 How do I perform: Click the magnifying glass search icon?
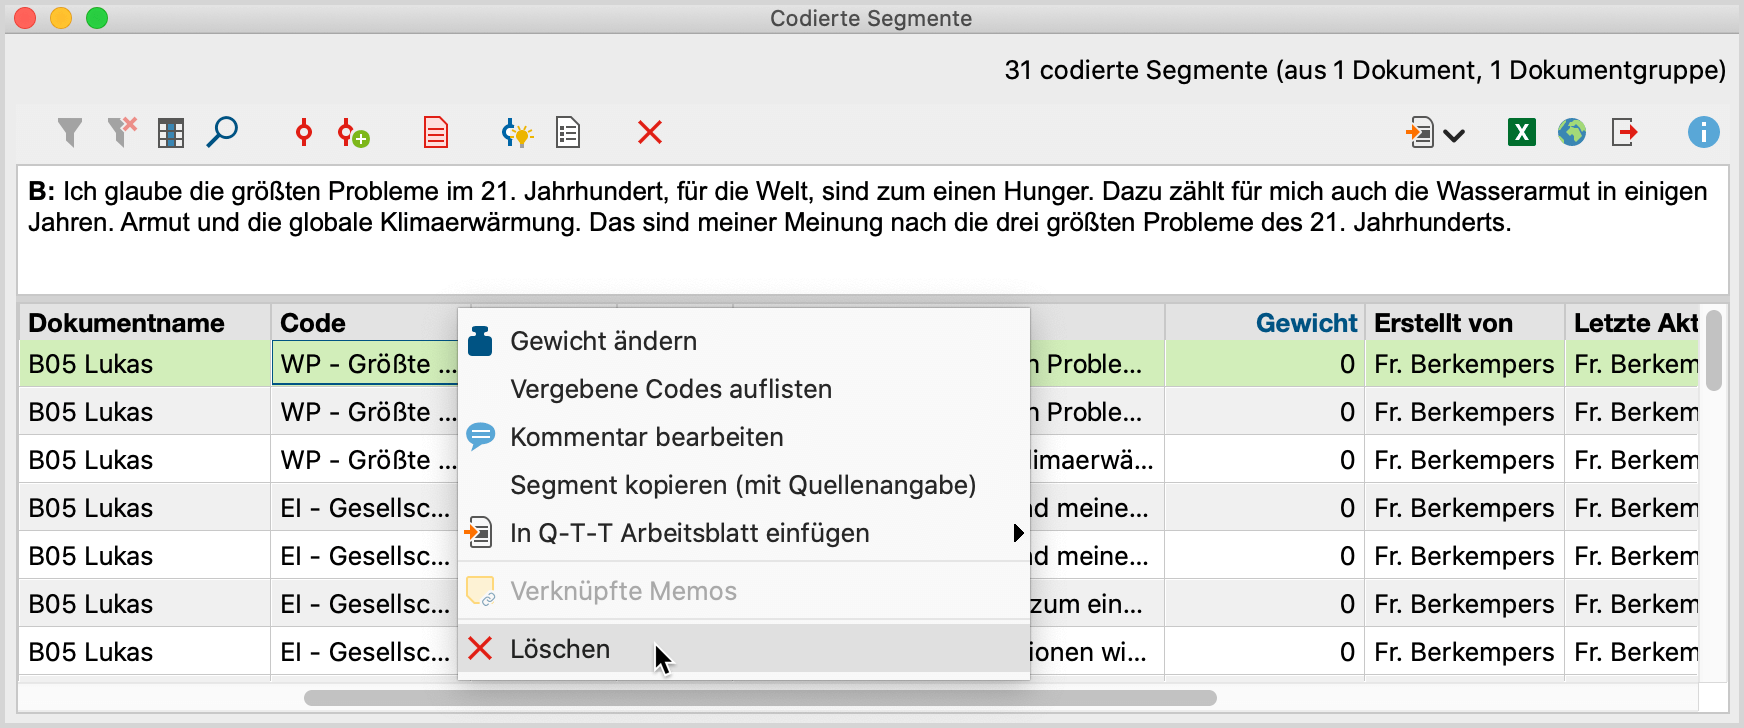222,132
